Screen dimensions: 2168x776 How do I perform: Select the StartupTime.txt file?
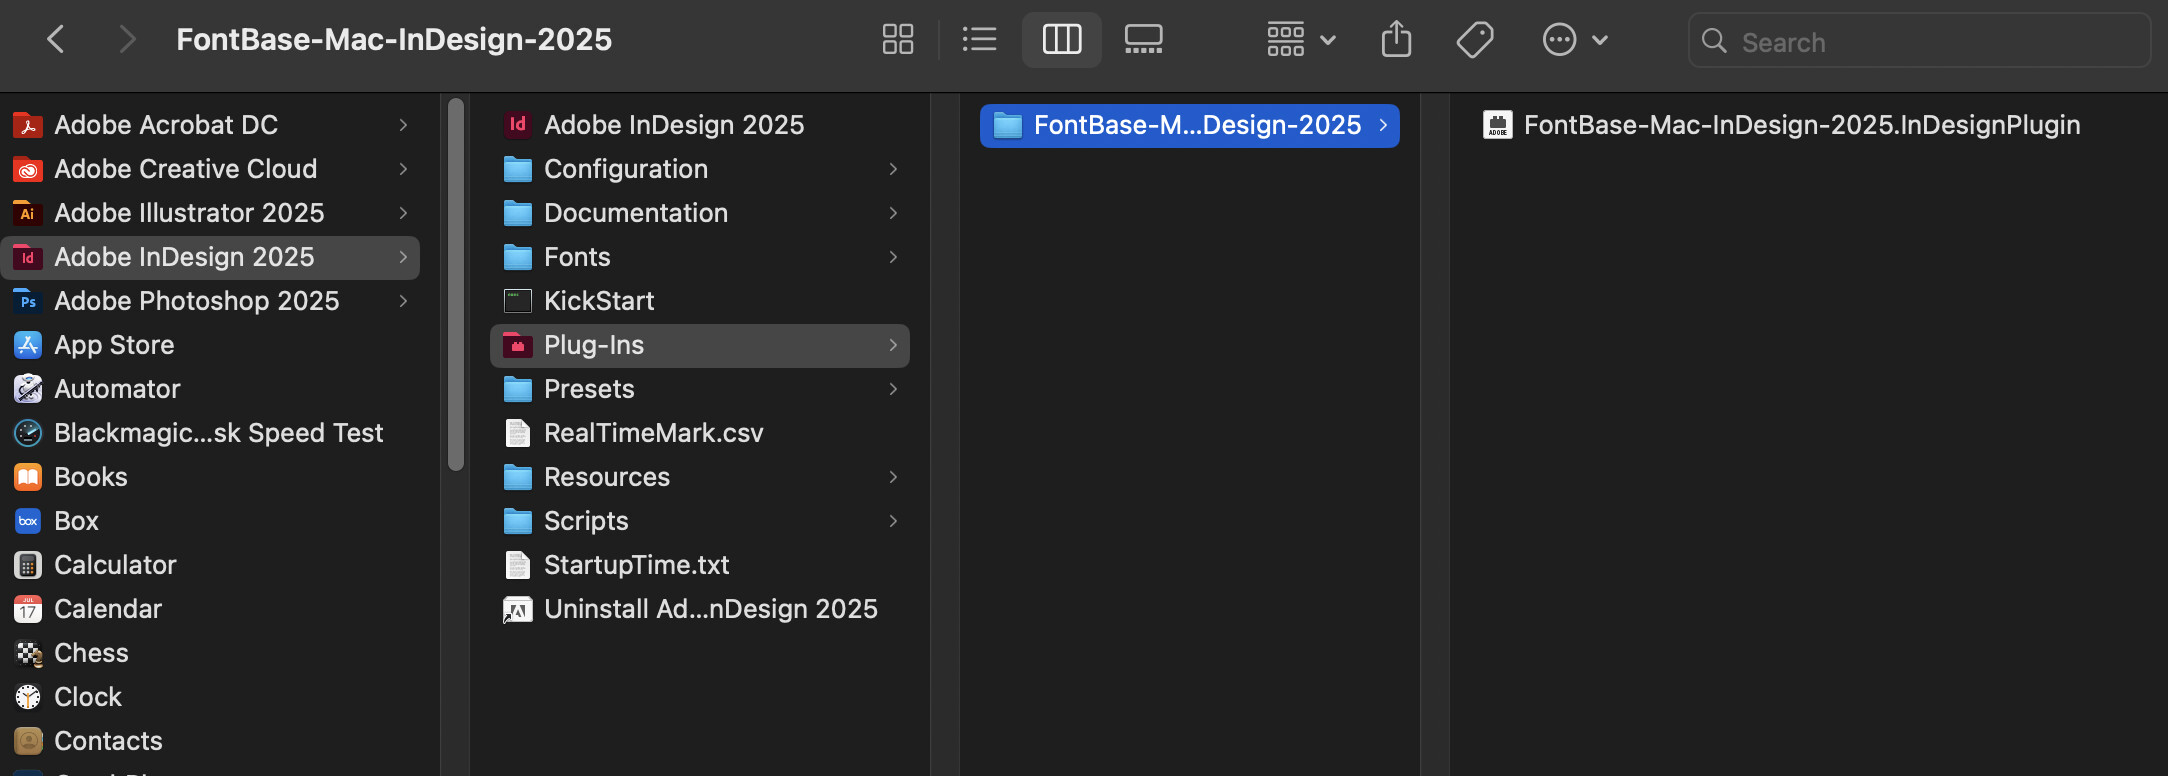pyautogui.click(x=700, y=565)
